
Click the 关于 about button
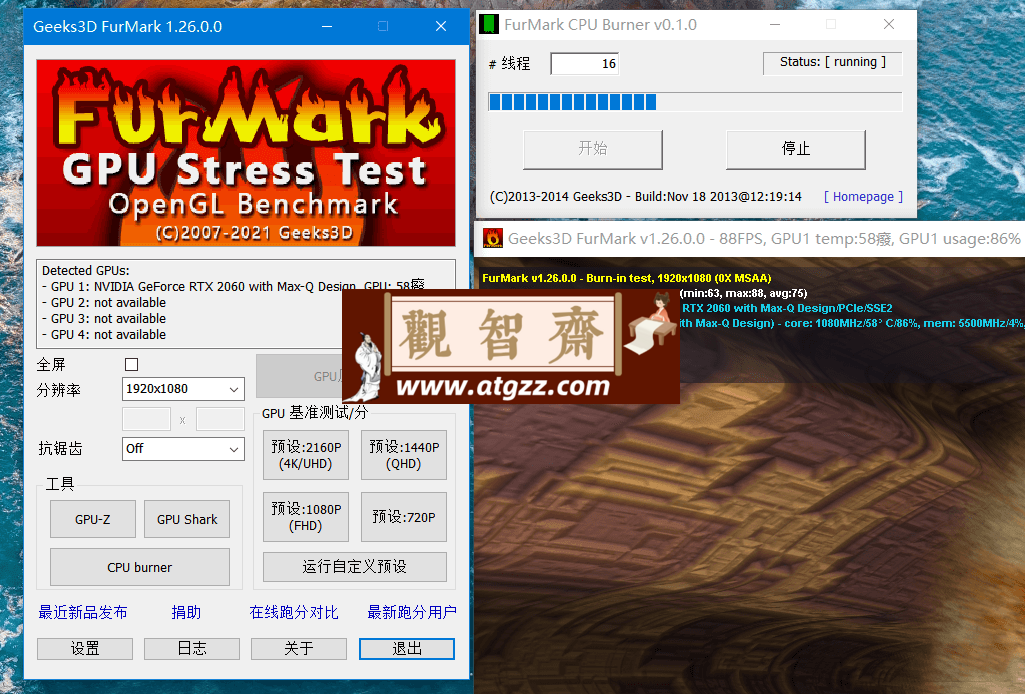tap(299, 649)
